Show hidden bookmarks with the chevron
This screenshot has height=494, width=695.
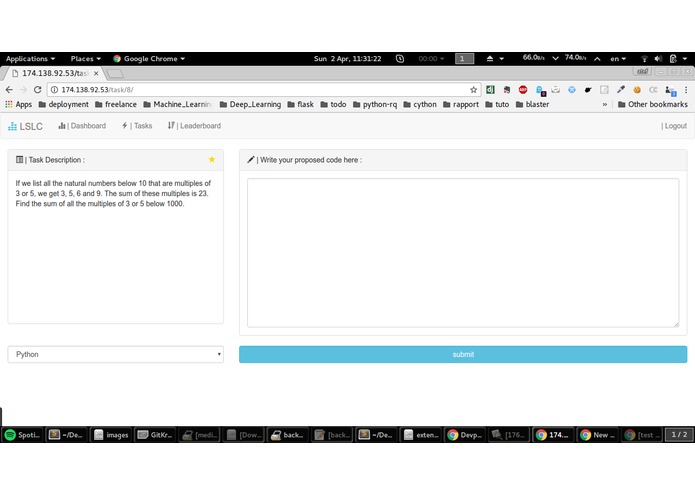click(x=605, y=105)
